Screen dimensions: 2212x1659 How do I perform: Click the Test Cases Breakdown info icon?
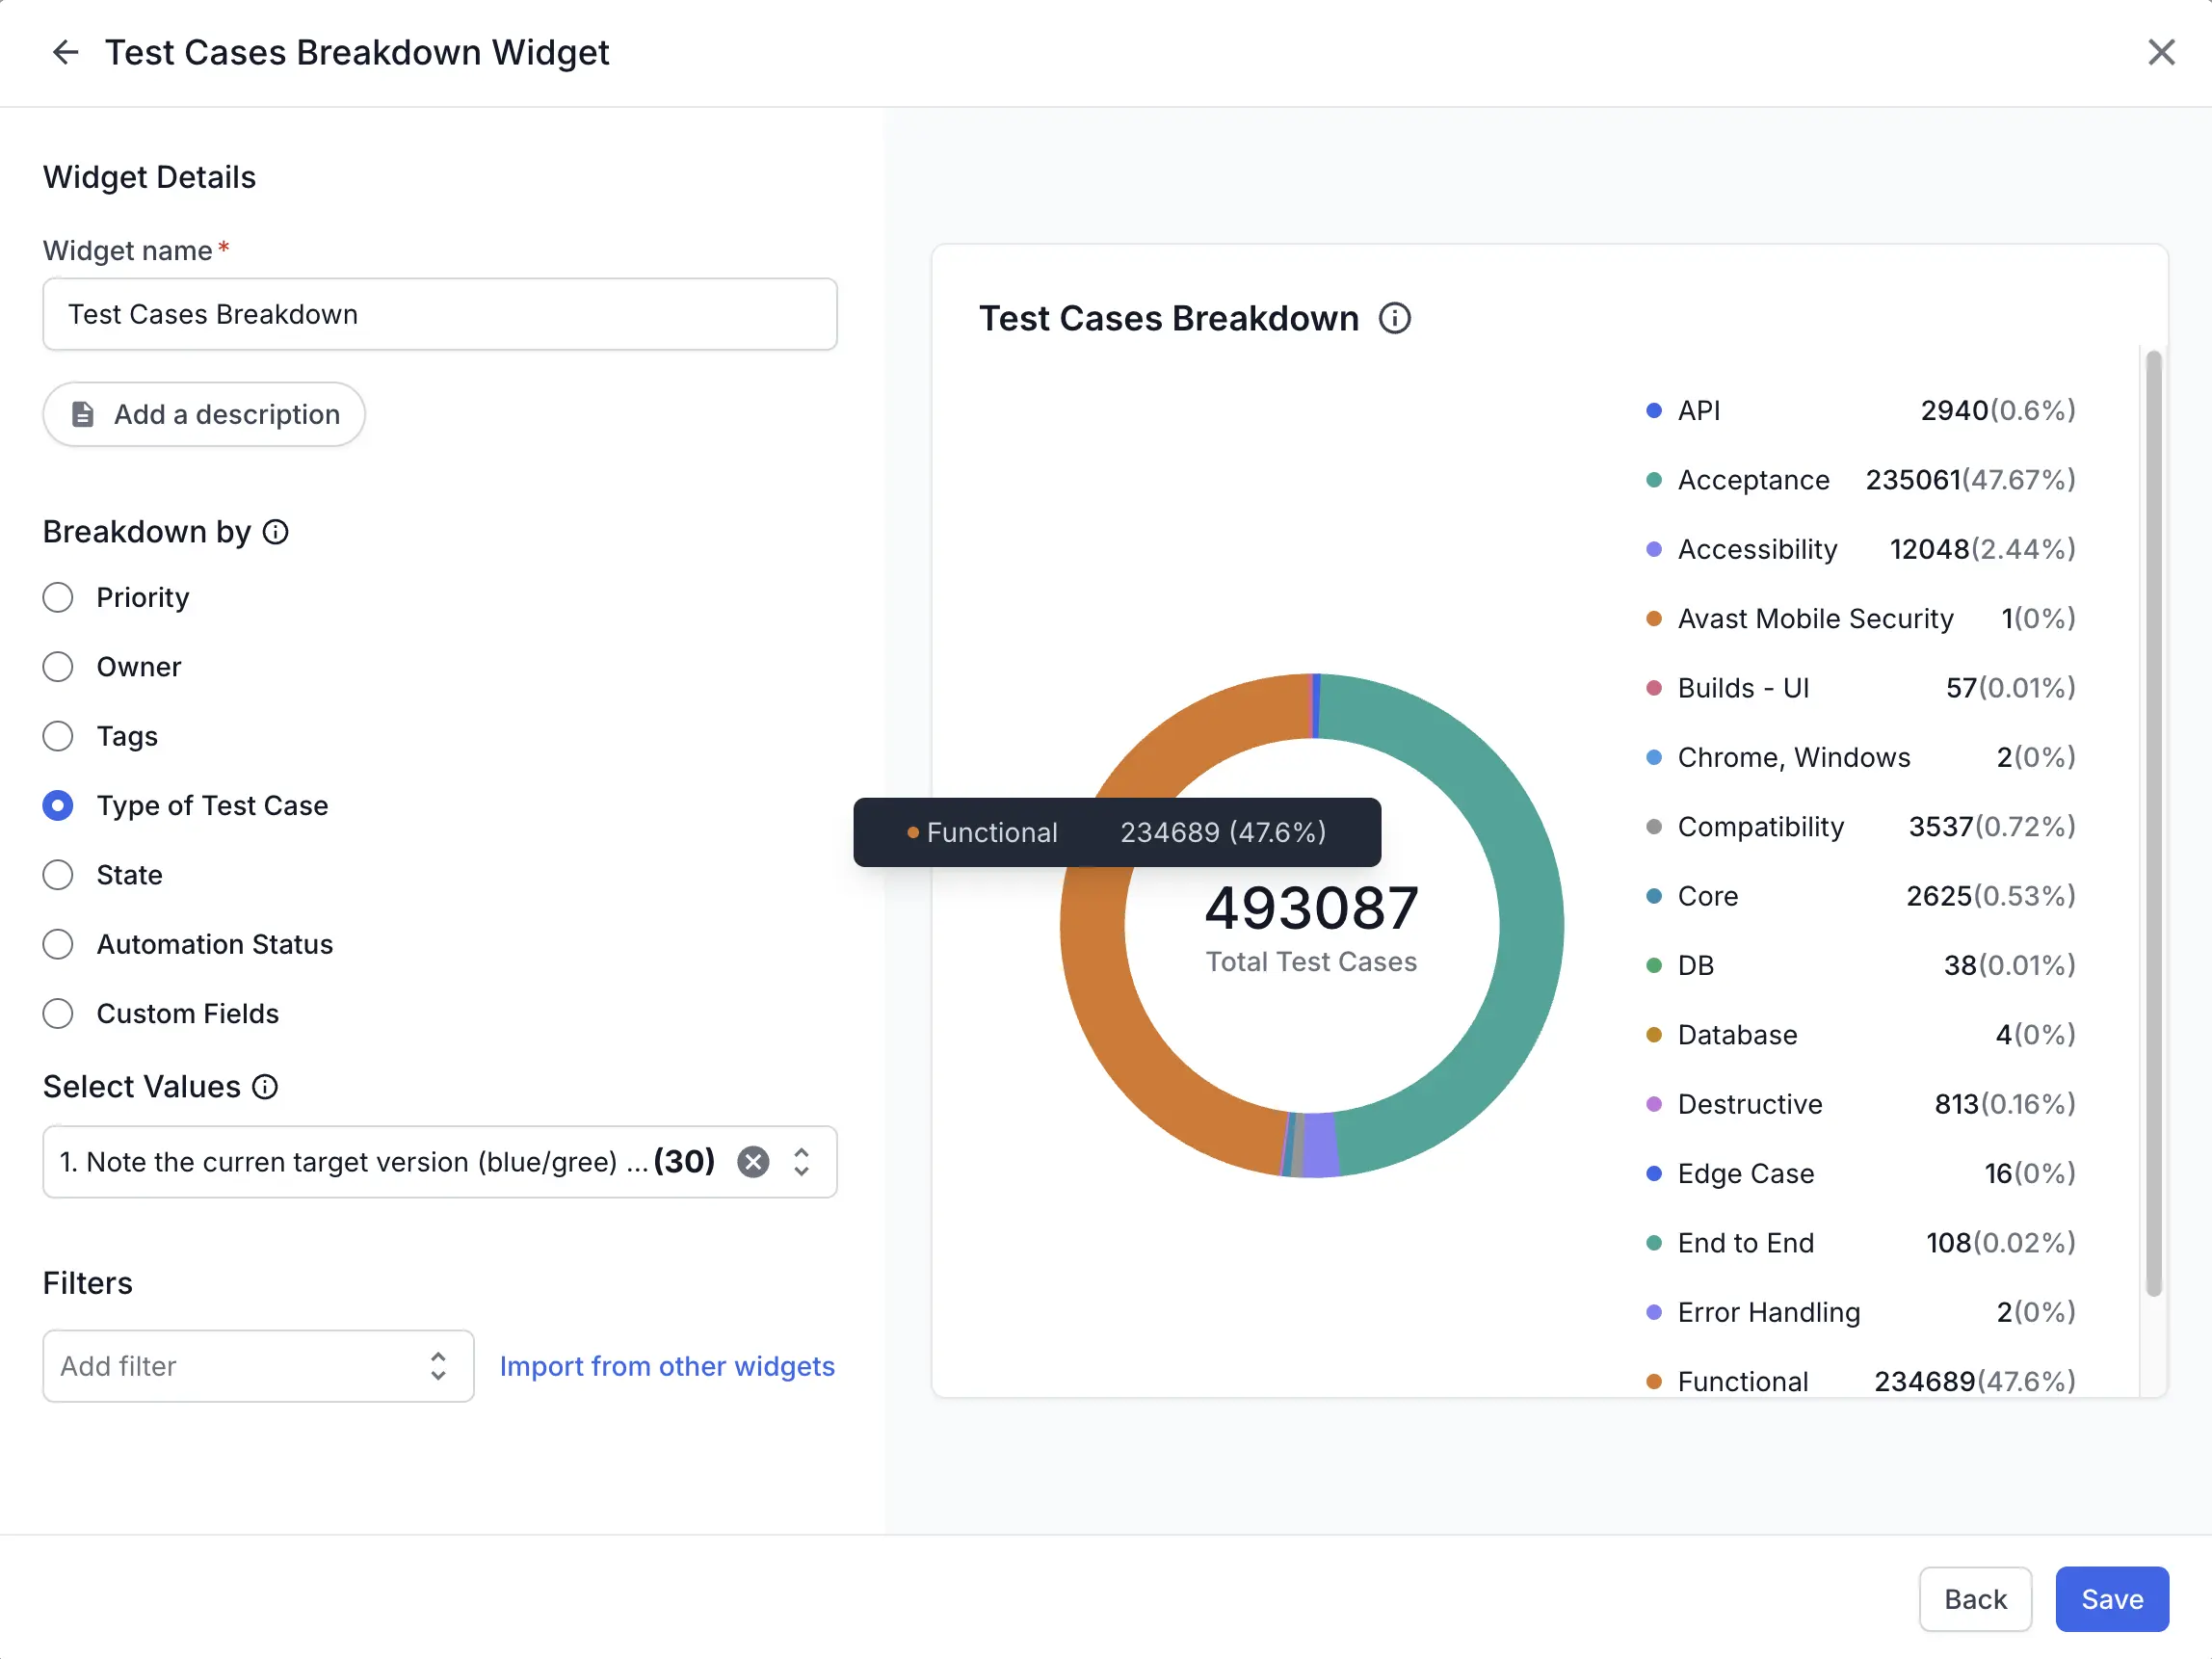[1395, 318]
